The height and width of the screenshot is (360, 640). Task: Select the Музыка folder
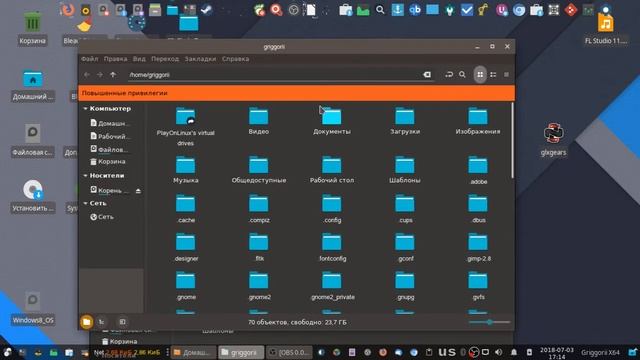click(x=186, y=170)
